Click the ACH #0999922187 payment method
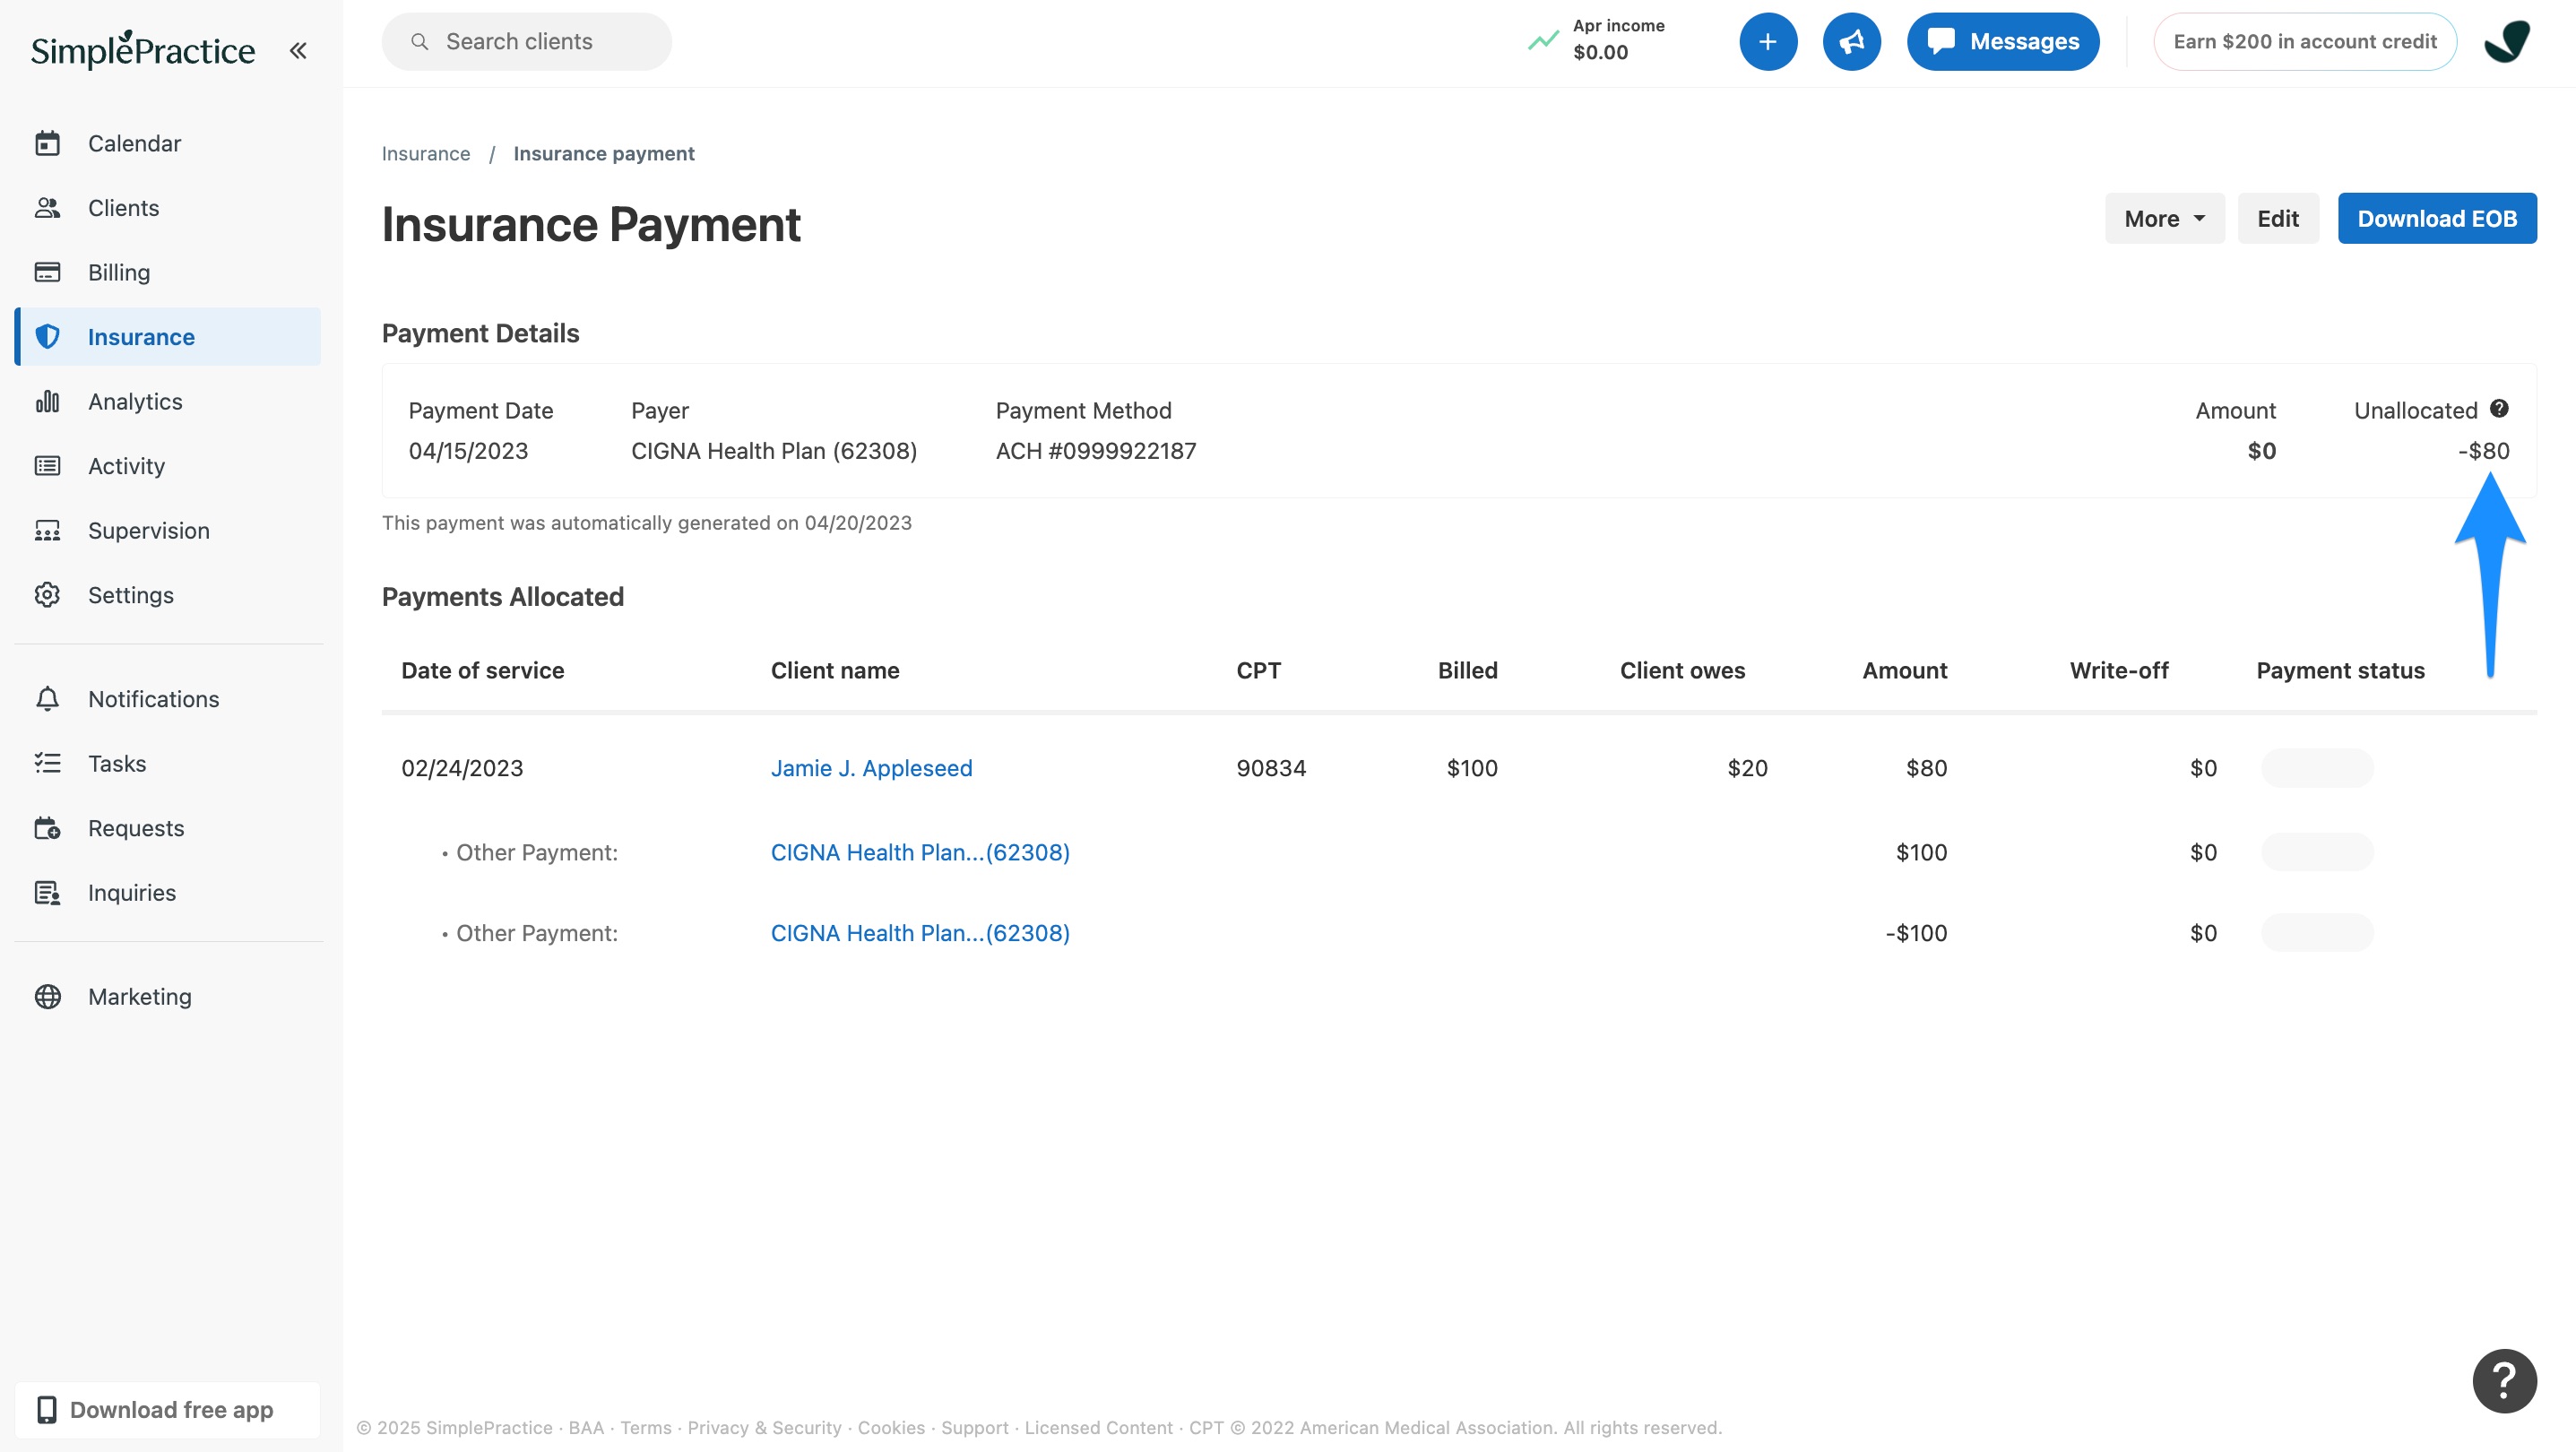Viewport: 2576px width, 1452px height. click(x=1096, y=451)
